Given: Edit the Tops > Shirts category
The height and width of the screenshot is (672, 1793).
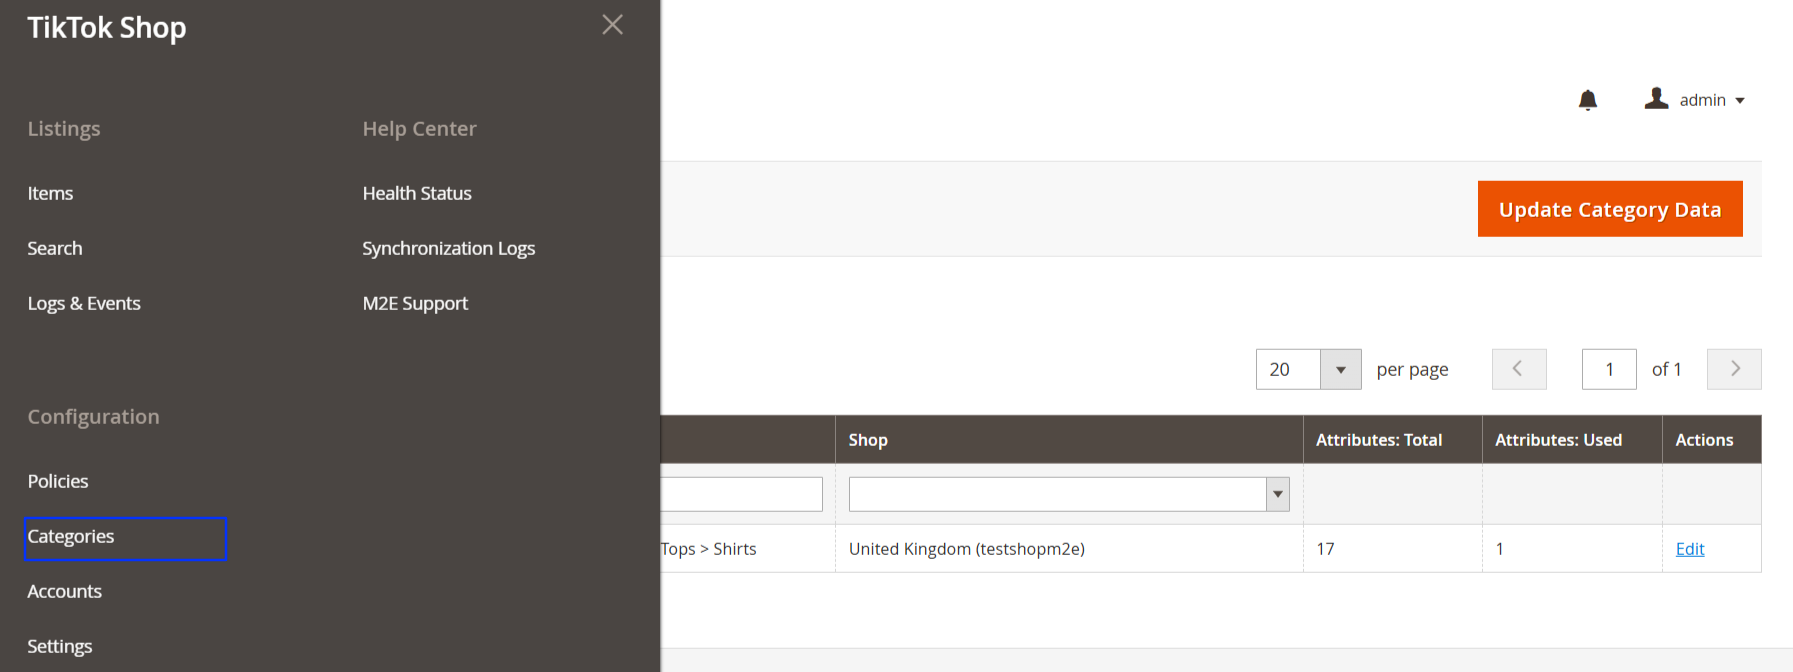Looking at the screenshot, I should pyautogui.click(x=1690, y=549).
